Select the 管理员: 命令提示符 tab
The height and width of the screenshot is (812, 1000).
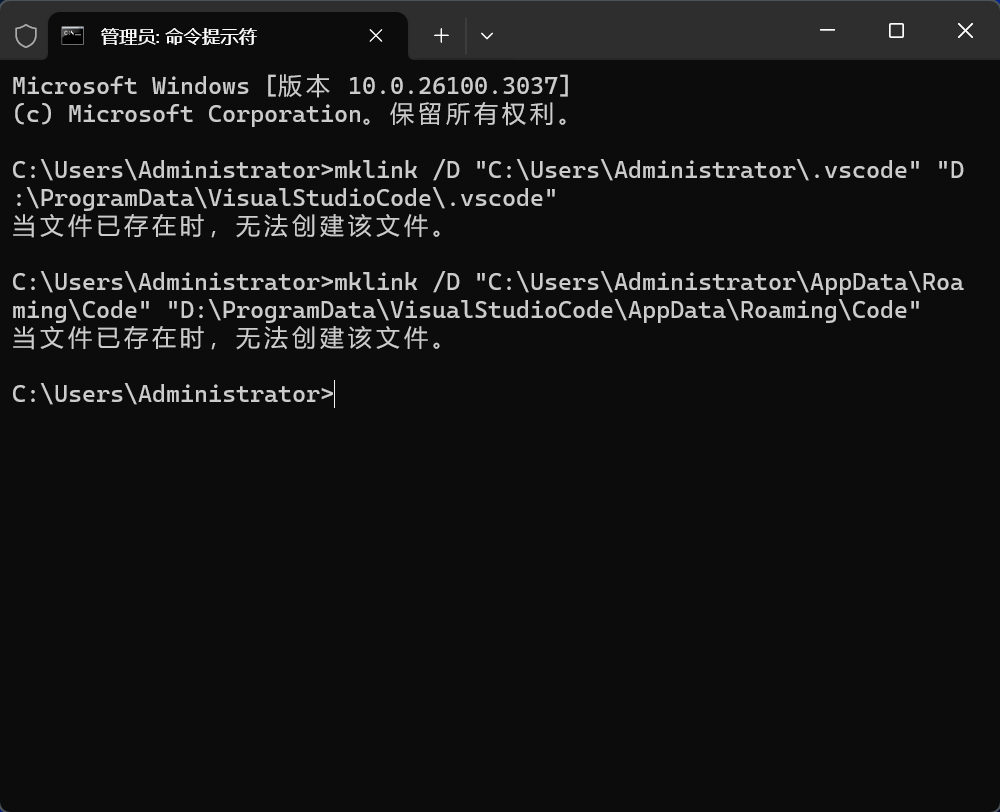[x=180, y=36]
